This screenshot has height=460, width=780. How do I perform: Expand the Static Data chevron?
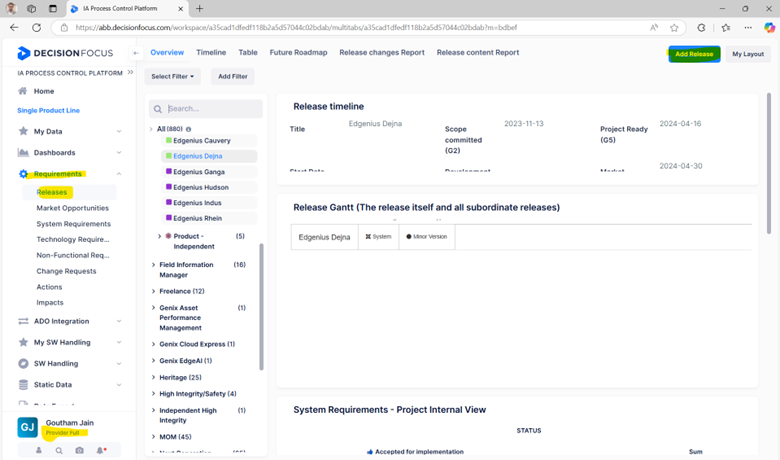click(x=119, y=384)
